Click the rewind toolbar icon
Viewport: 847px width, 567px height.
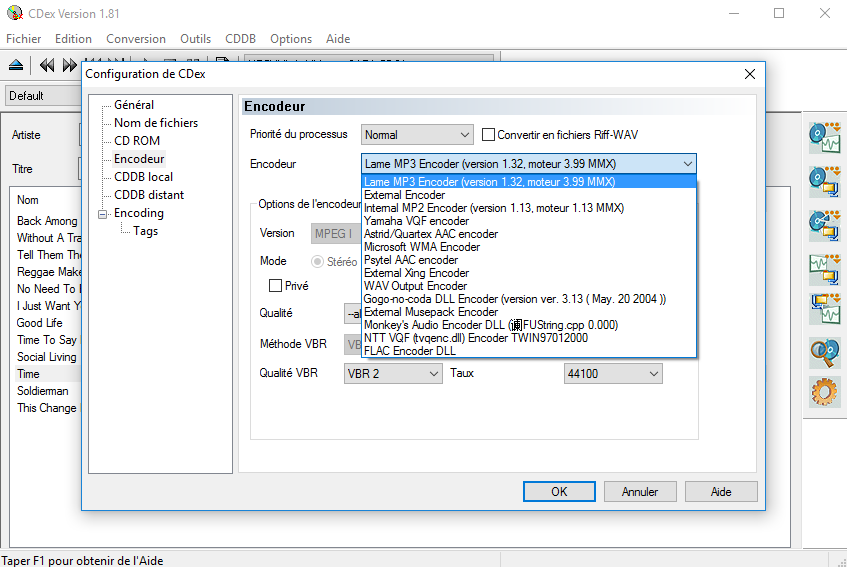click(x=47, y=65)
